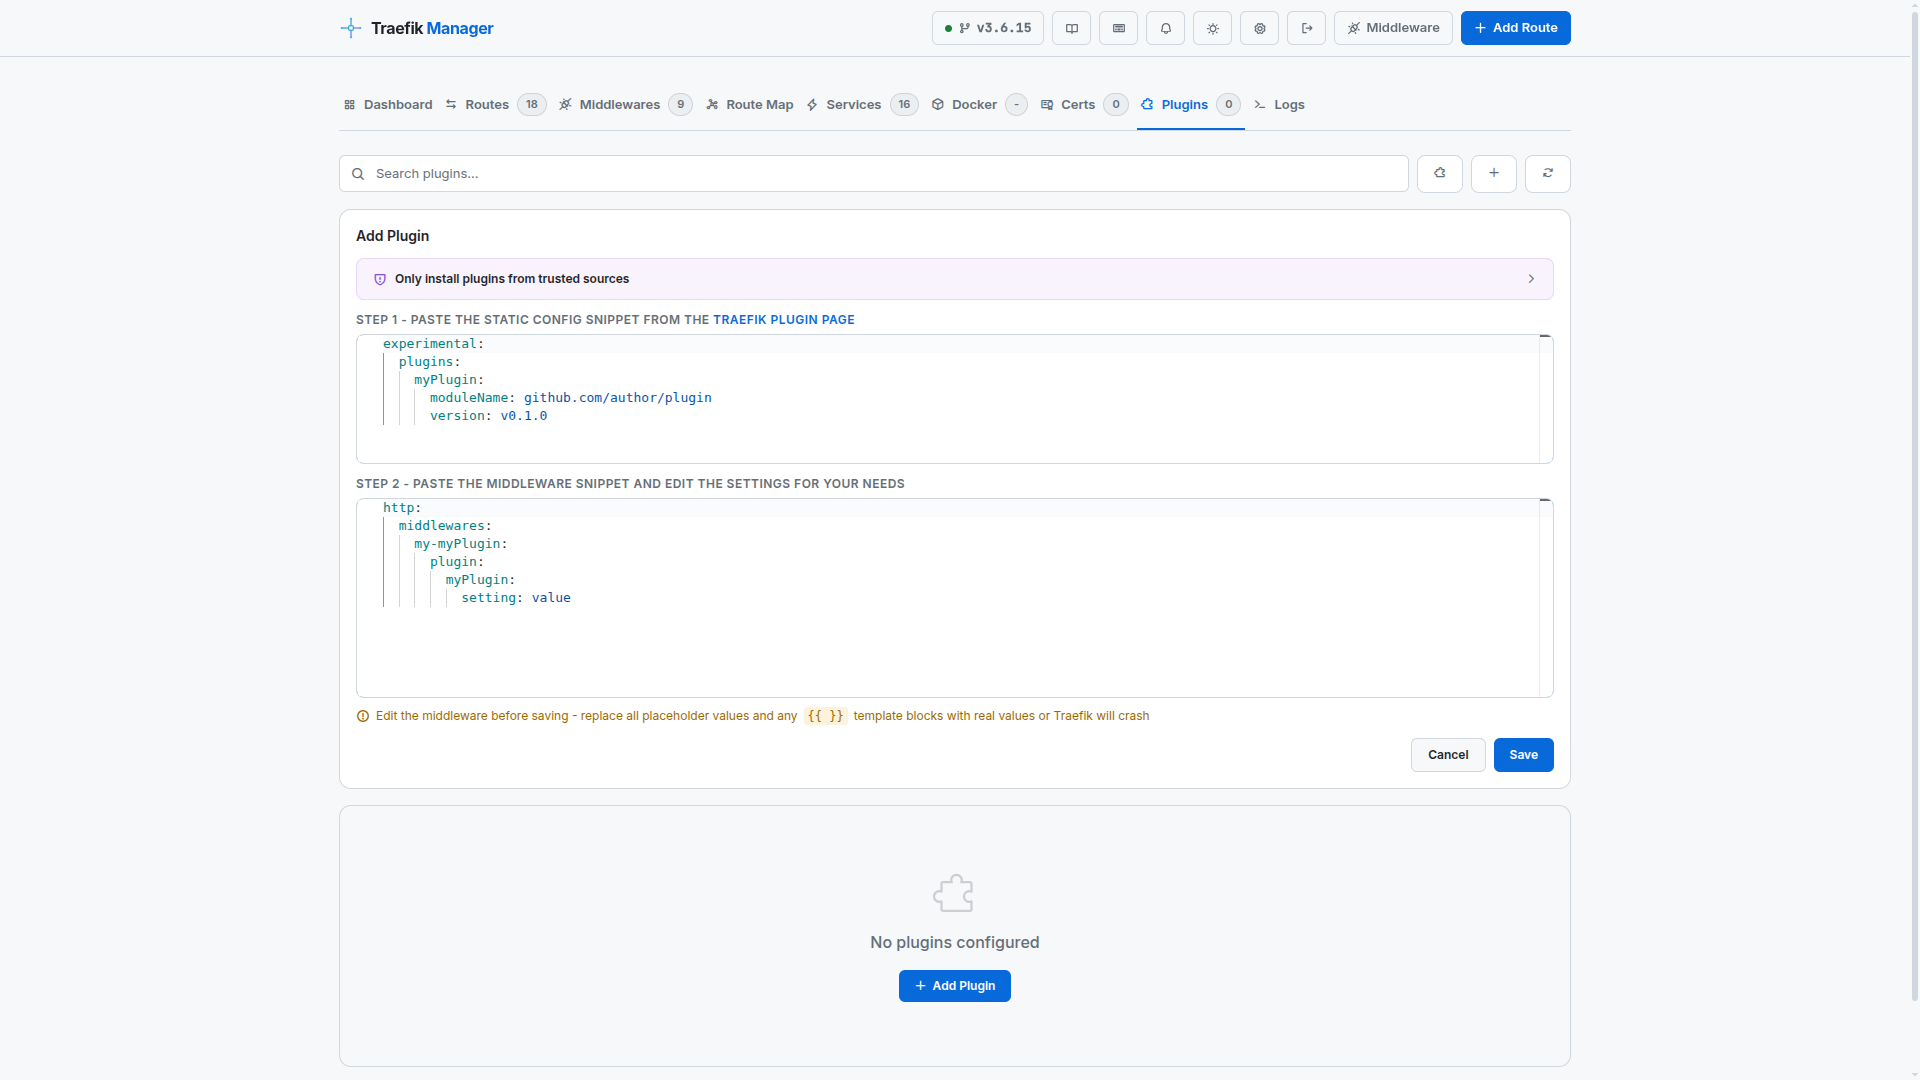Log out using the exit icon
1920x1080 pixels.
tap(1307, 28)
